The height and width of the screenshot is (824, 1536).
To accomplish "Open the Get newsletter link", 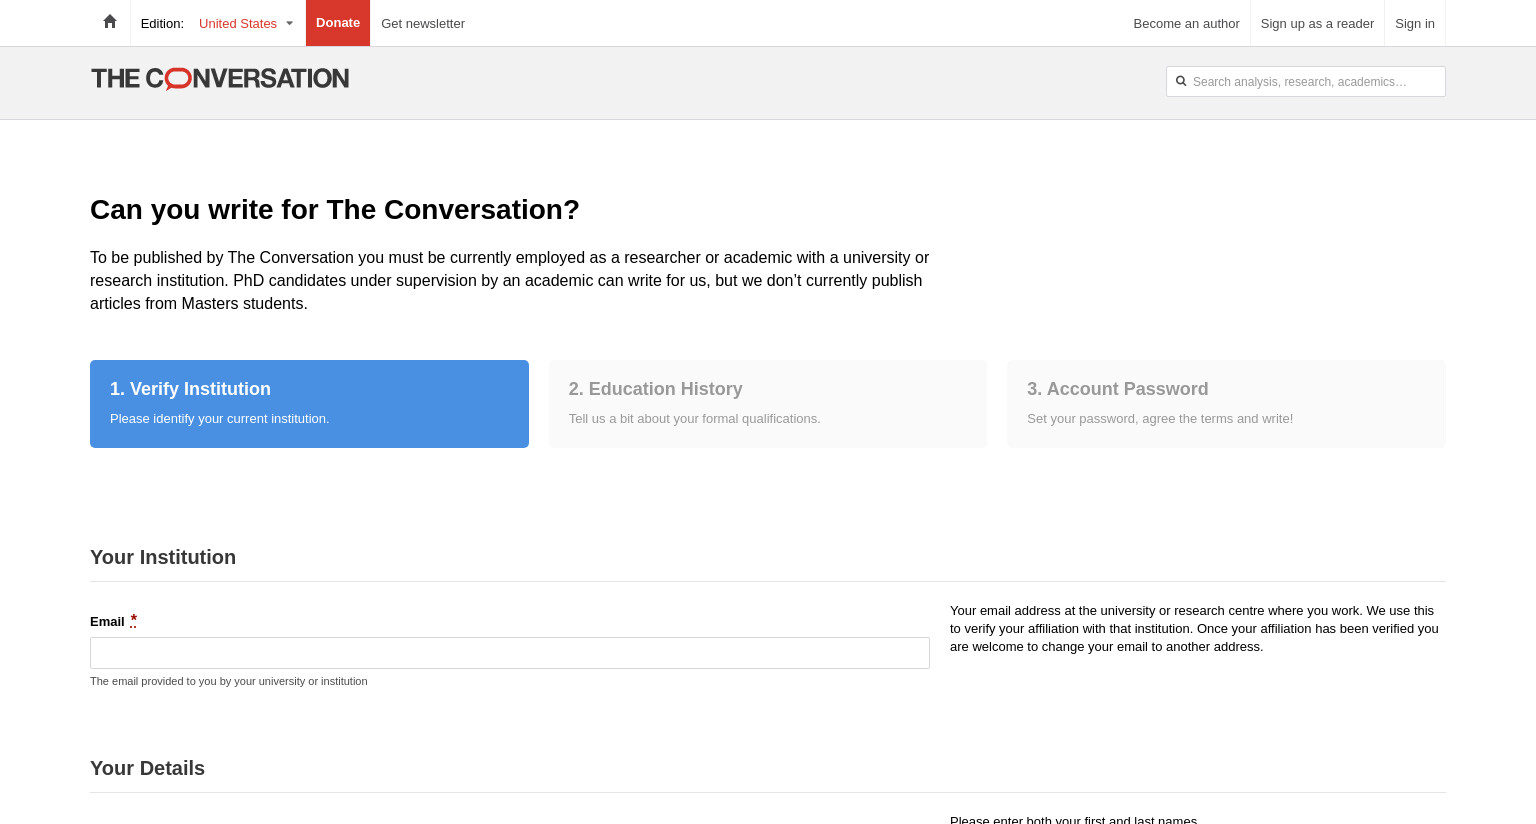I will (x=423, y=23).
